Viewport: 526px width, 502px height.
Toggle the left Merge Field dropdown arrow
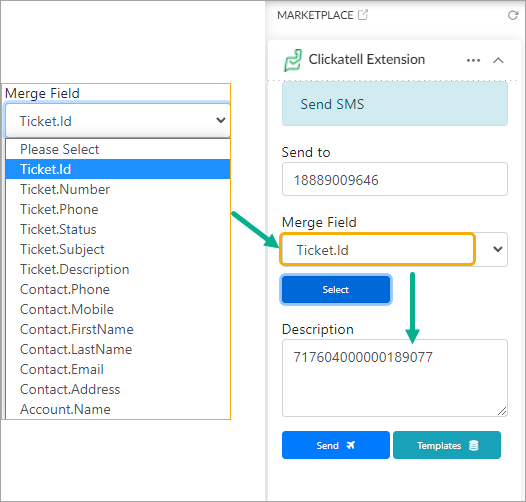pos(220,120)
